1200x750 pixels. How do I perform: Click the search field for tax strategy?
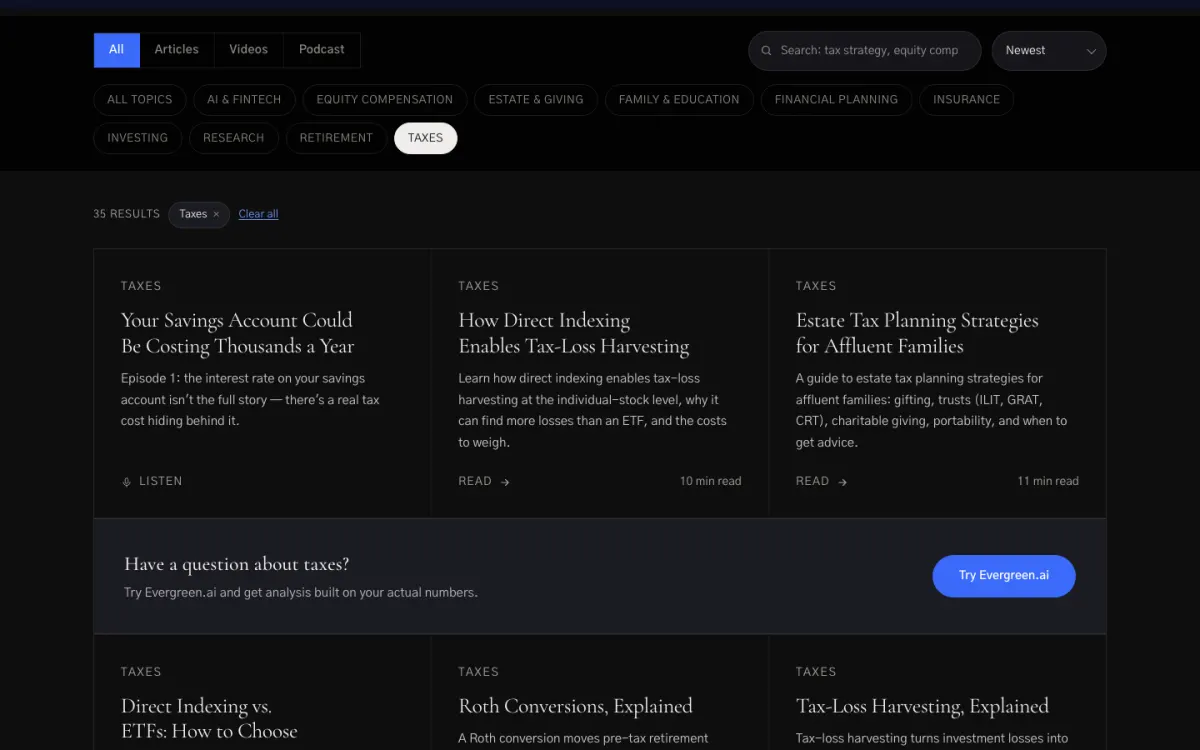tap(865, 51)
